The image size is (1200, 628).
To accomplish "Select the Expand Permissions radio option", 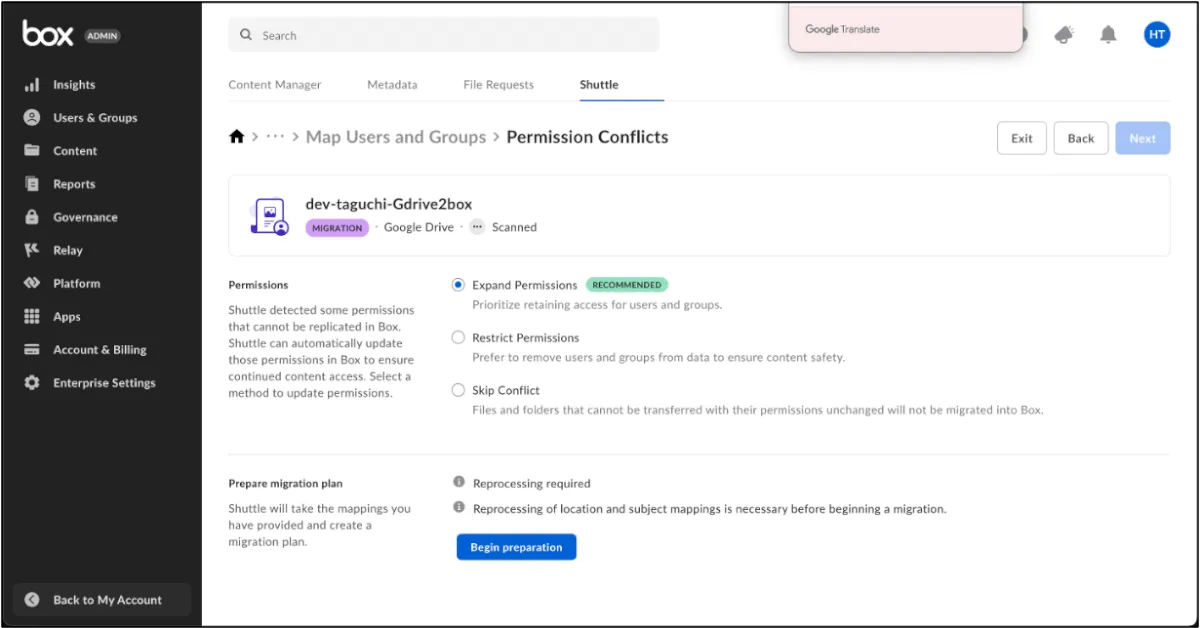I will [458, 285].
